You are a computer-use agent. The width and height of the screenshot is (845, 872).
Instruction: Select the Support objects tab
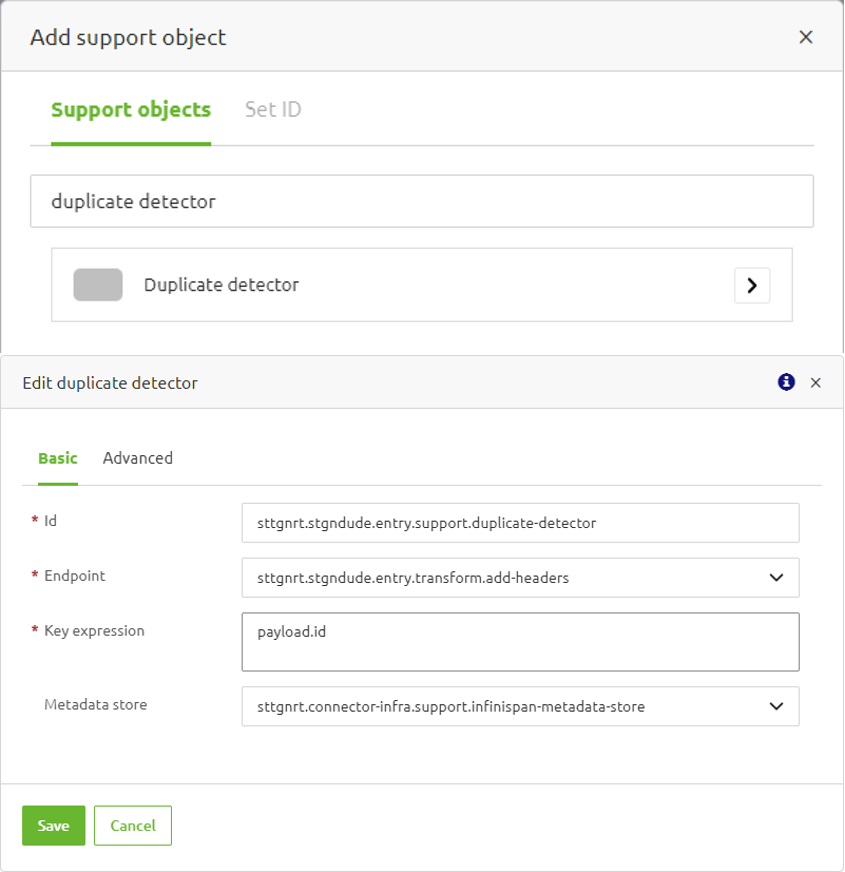130,110
